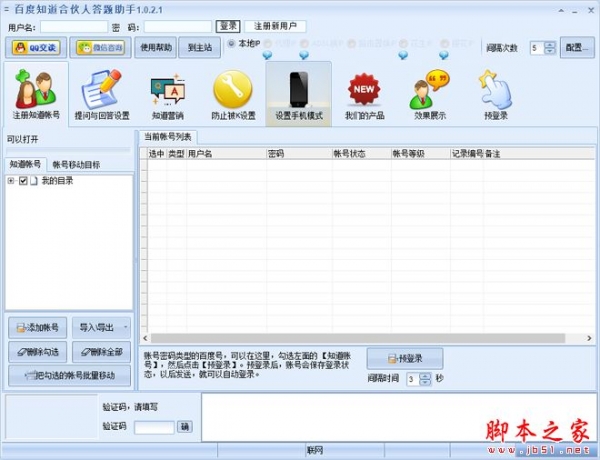The width and height of the screenshot is (600, 460).
Task: Open 我们的产品 NEW badge icon
Action: tap(364, 94)
